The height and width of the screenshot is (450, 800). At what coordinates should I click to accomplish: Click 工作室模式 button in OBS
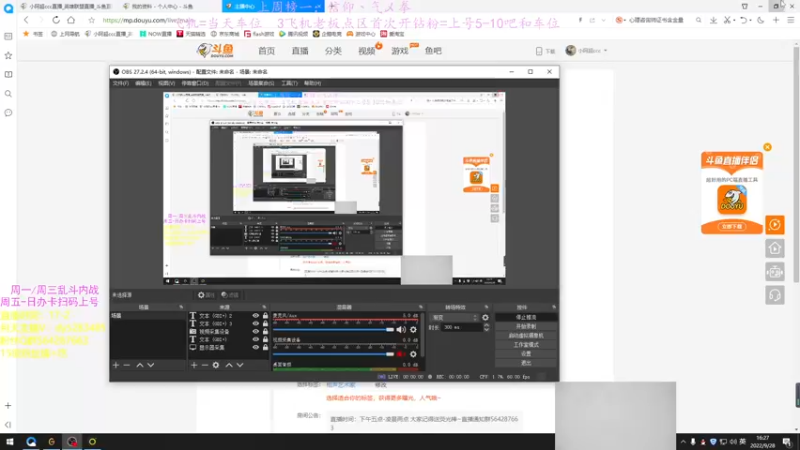coord(526,345)
